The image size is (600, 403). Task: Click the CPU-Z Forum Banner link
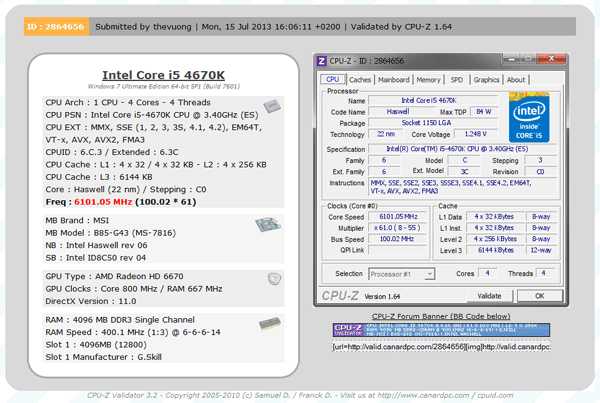point(441,316)
